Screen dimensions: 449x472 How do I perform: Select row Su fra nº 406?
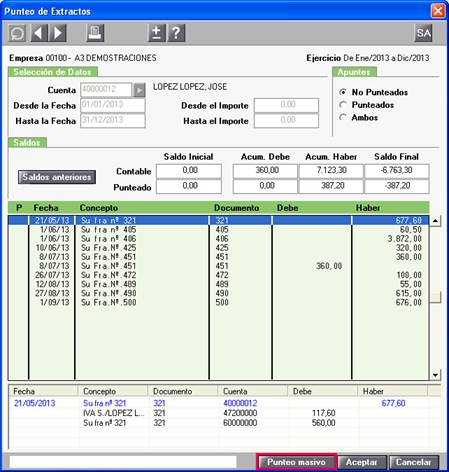(x=218, y=239)
